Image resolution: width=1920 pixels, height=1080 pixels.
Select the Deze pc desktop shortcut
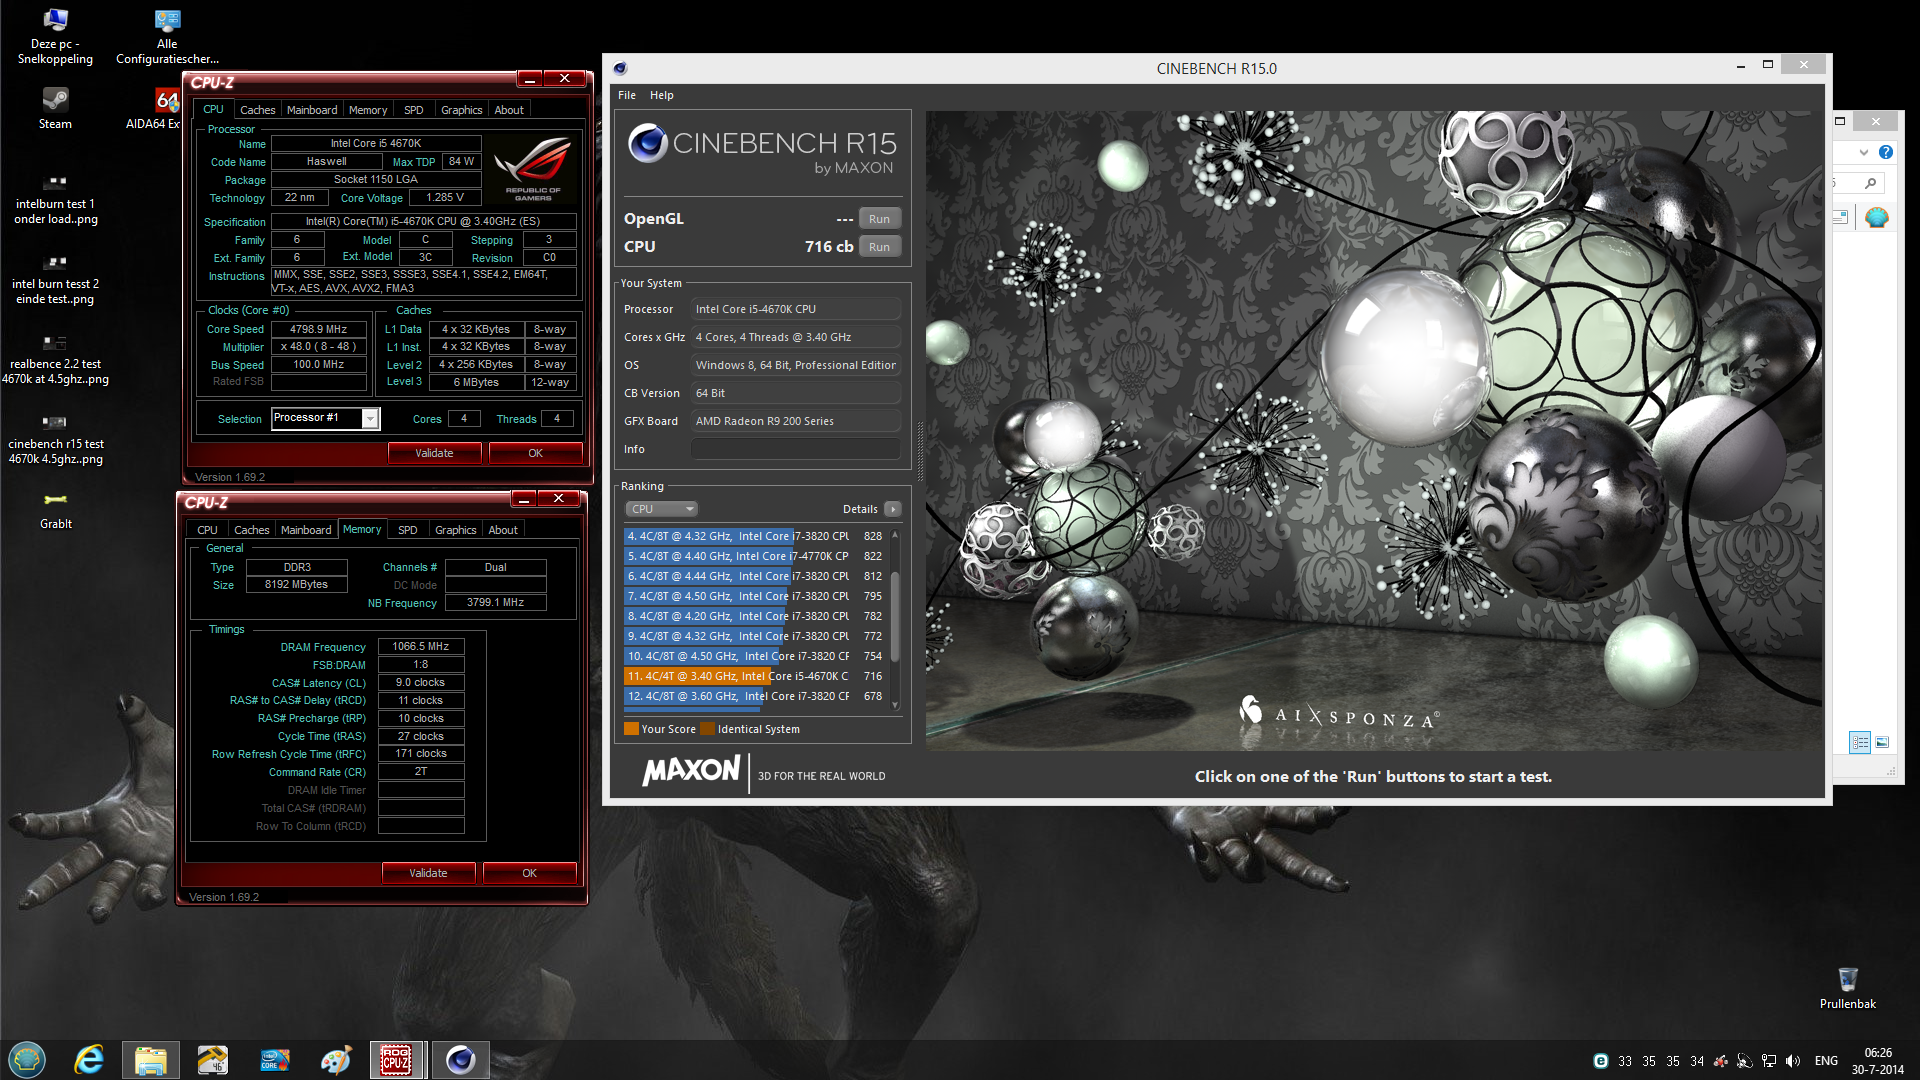(55, 36)
